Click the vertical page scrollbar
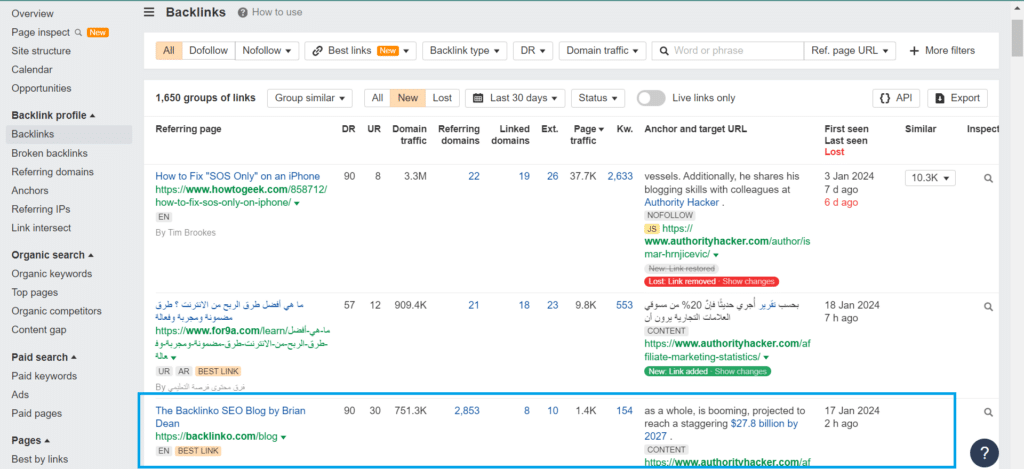 tap(1017, 40)
